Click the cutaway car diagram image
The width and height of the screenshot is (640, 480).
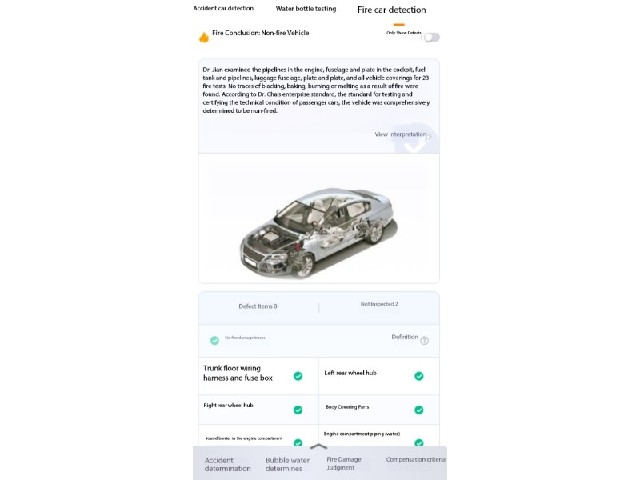[319, 233]
